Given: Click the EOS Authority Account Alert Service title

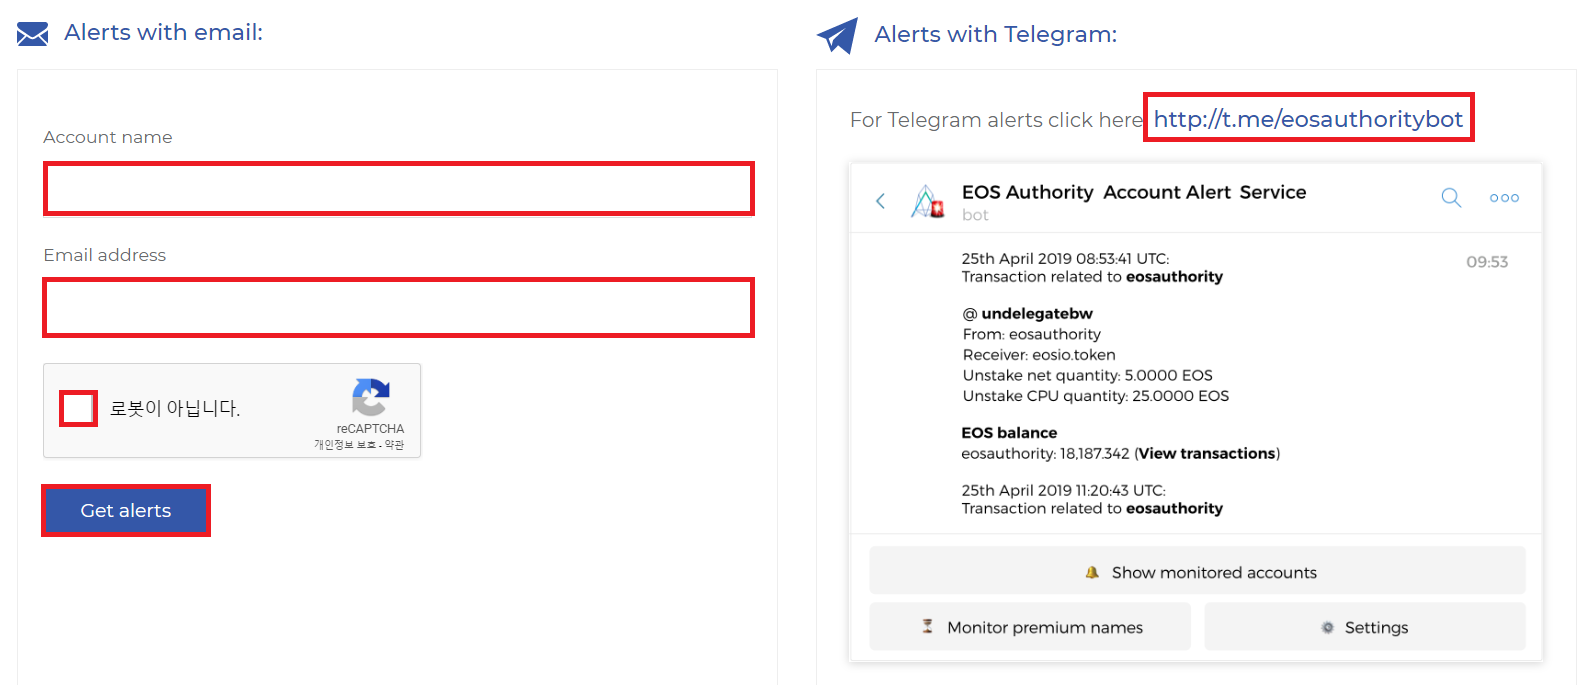Looking at the screenshot, I should coord(1134,192).
